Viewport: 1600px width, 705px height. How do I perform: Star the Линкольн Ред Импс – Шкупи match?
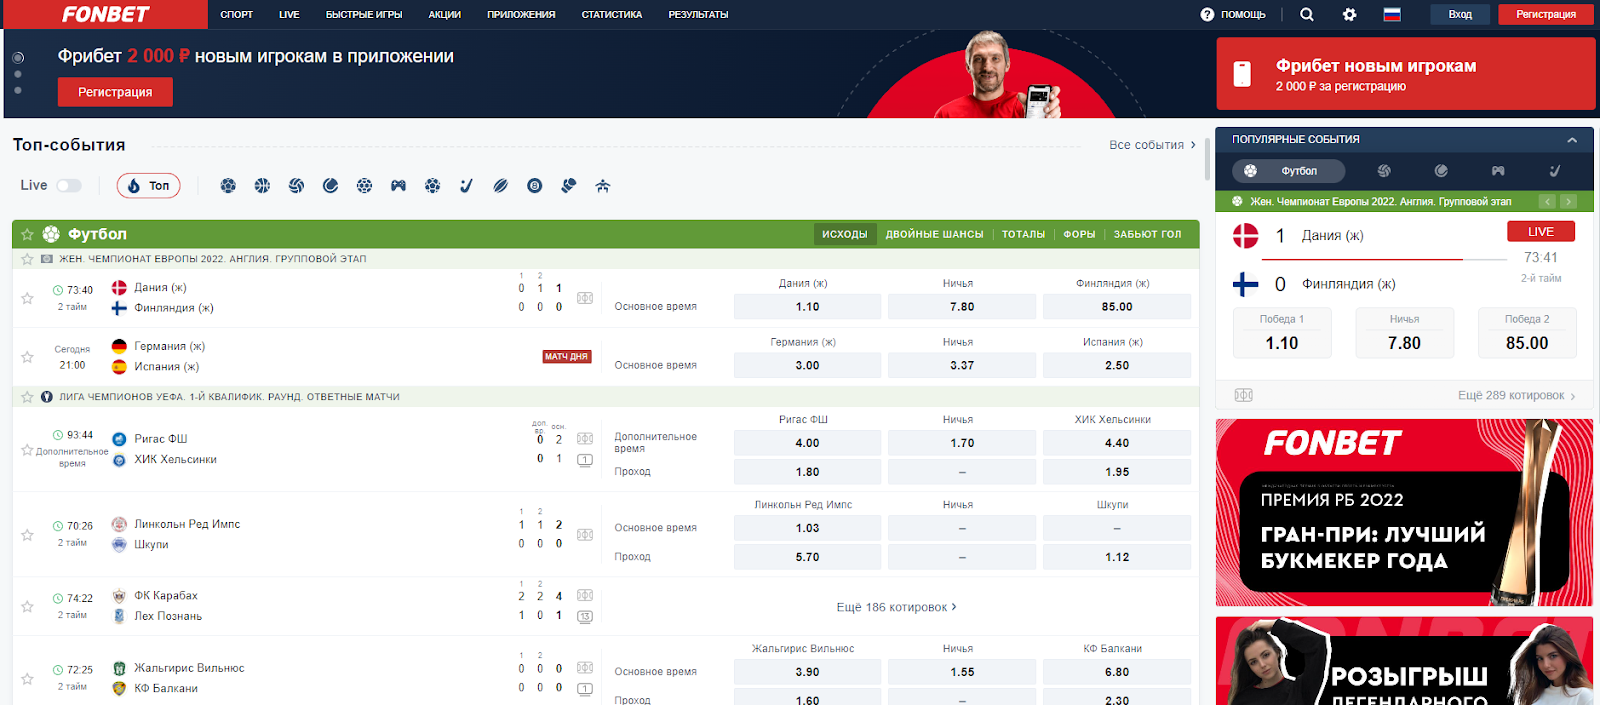tap(27, 535)
